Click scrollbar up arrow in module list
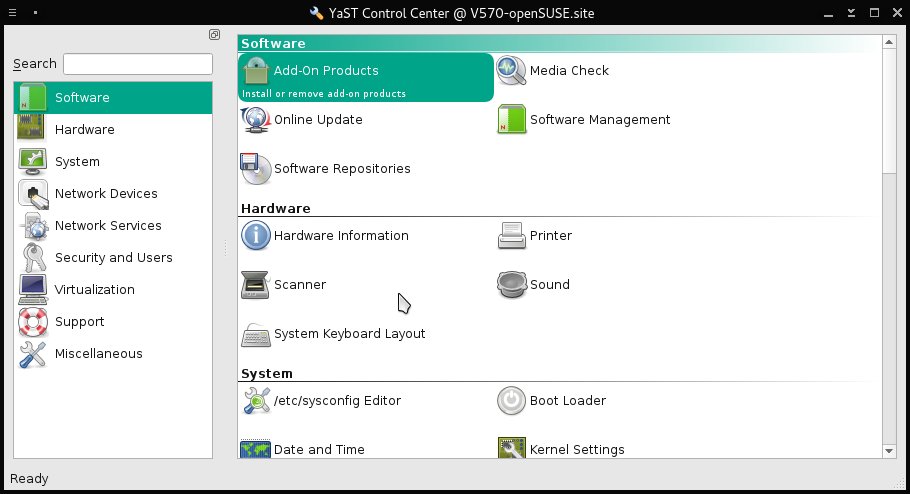910x494 pixels. [889, 42]
